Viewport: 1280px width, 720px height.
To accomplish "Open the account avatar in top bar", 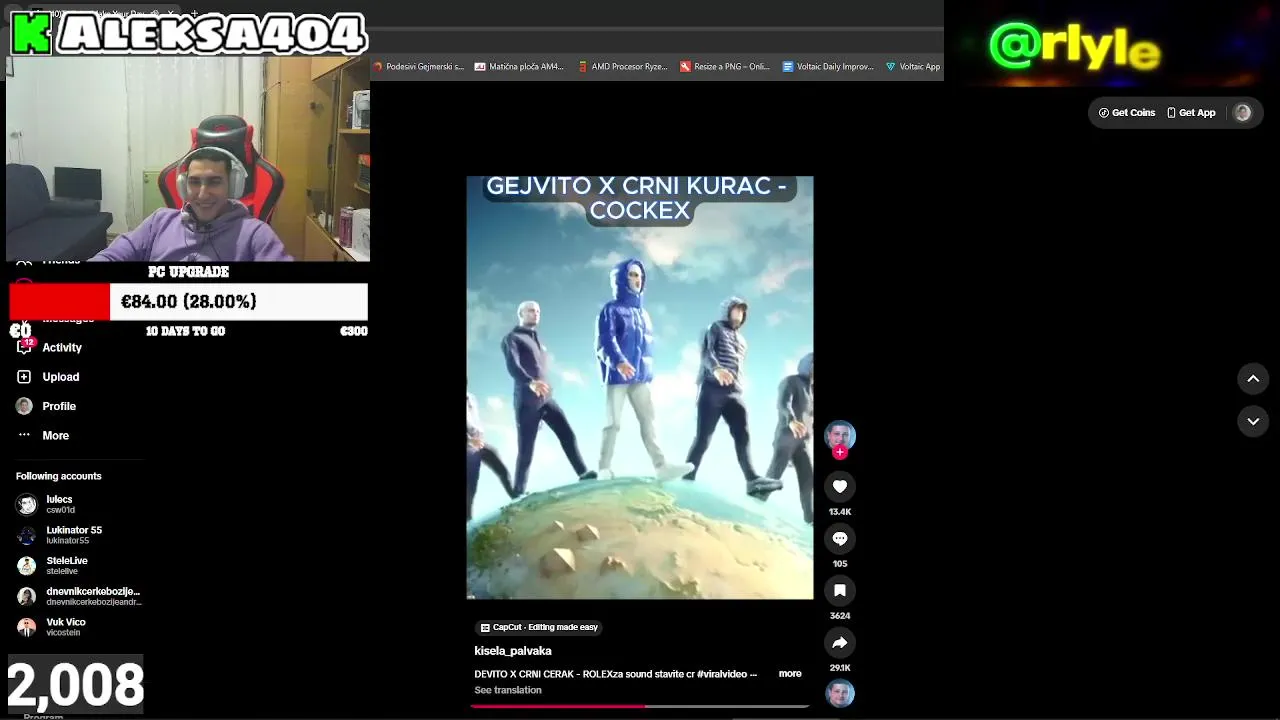I will coord(1243,113).
